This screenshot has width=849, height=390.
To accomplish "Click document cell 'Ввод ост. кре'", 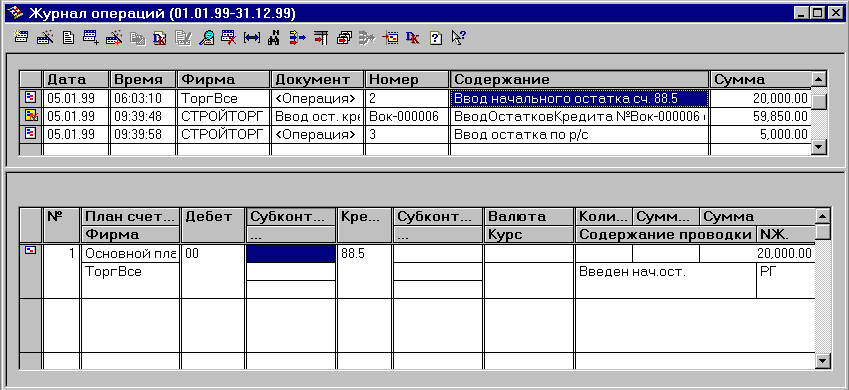I will [x=318, y=116].
